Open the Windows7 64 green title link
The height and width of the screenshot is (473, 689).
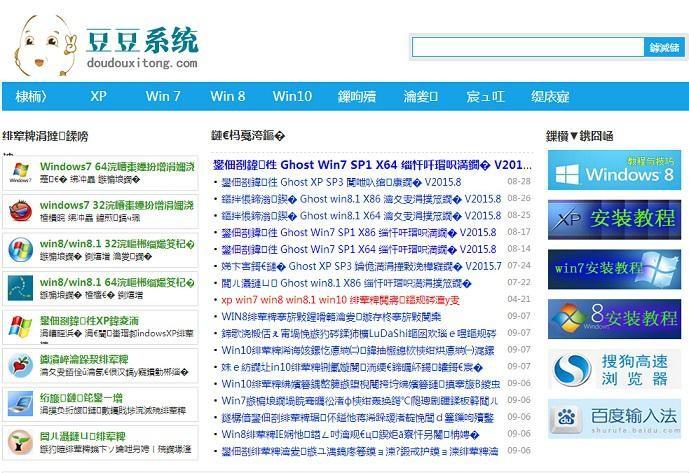[x=117, y=167]
